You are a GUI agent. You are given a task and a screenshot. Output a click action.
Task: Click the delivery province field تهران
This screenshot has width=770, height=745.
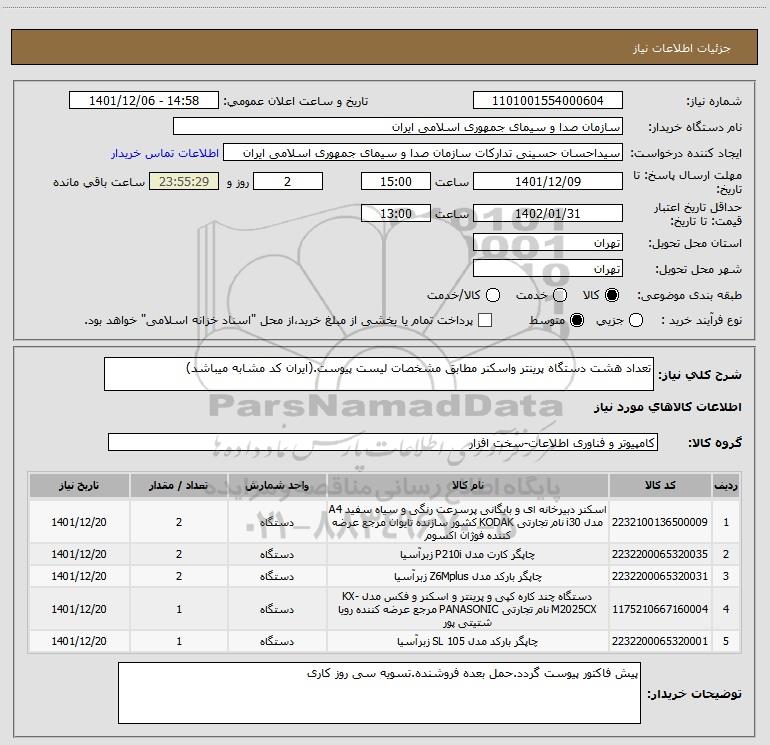(548, 243)
